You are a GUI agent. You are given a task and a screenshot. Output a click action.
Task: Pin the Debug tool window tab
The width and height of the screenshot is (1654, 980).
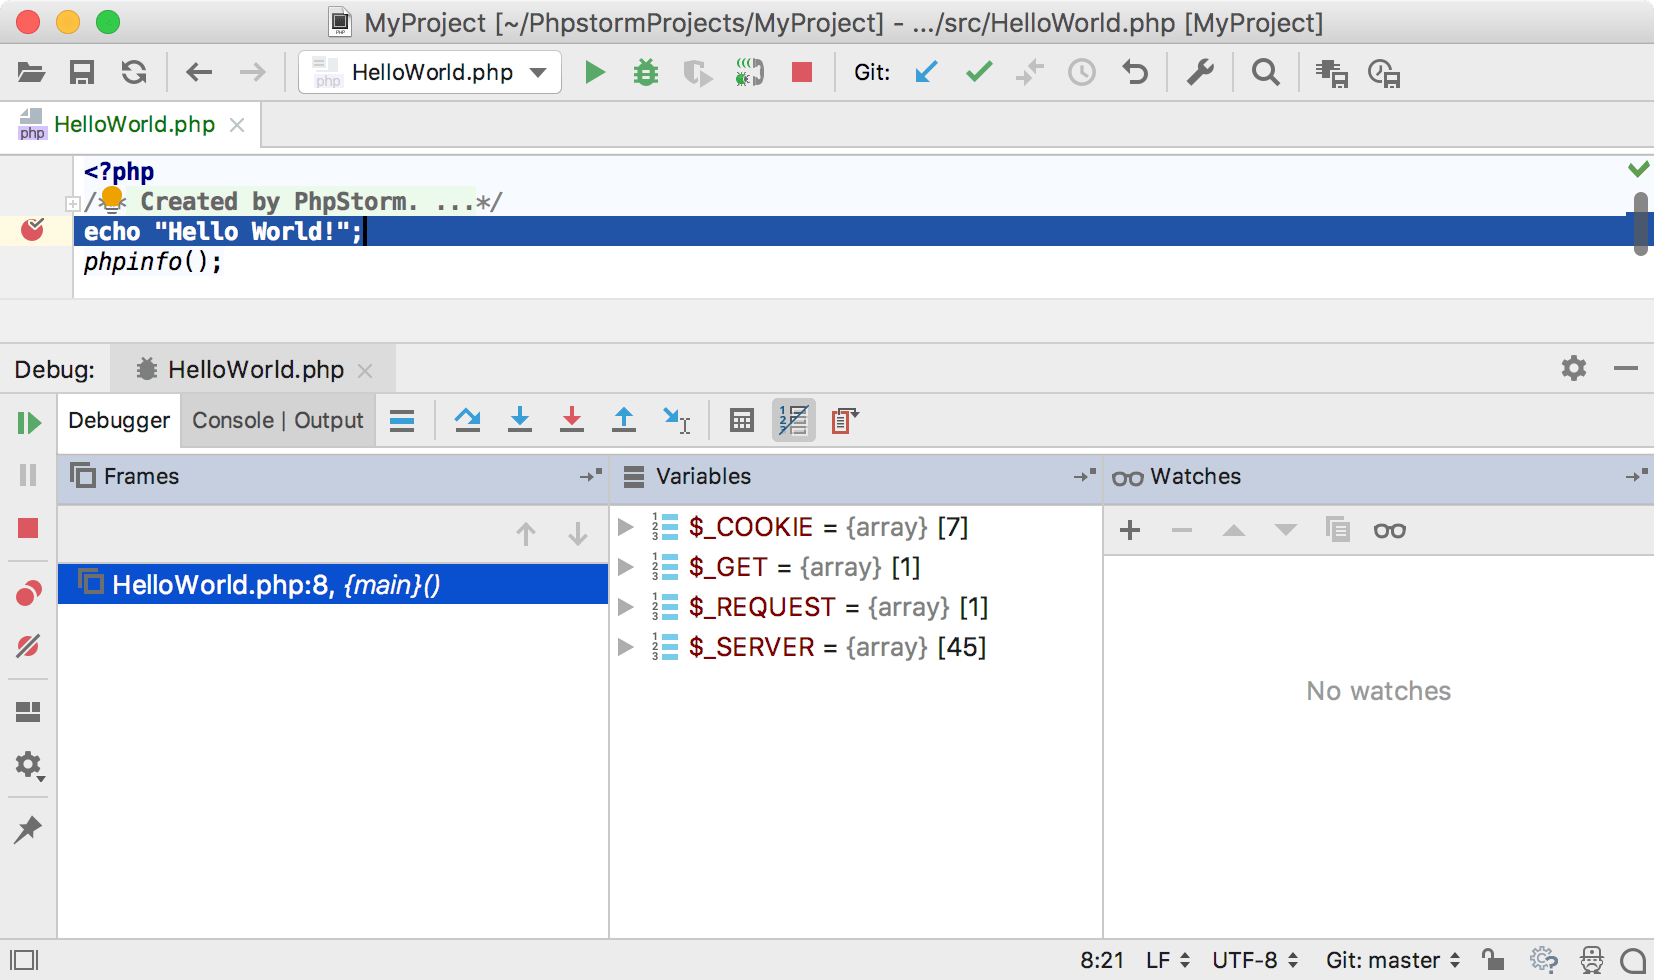pos(29,829)
